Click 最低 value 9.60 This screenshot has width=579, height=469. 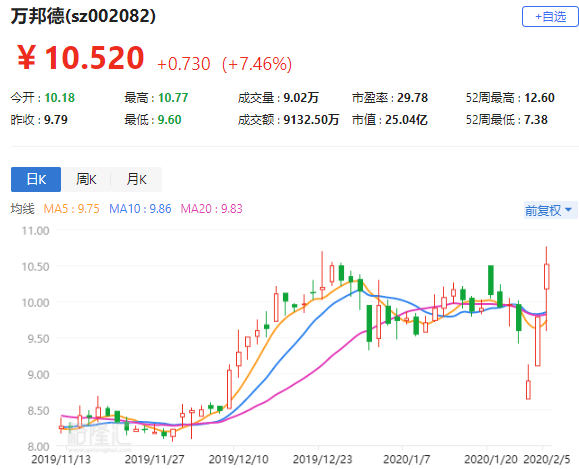[169, 120]
